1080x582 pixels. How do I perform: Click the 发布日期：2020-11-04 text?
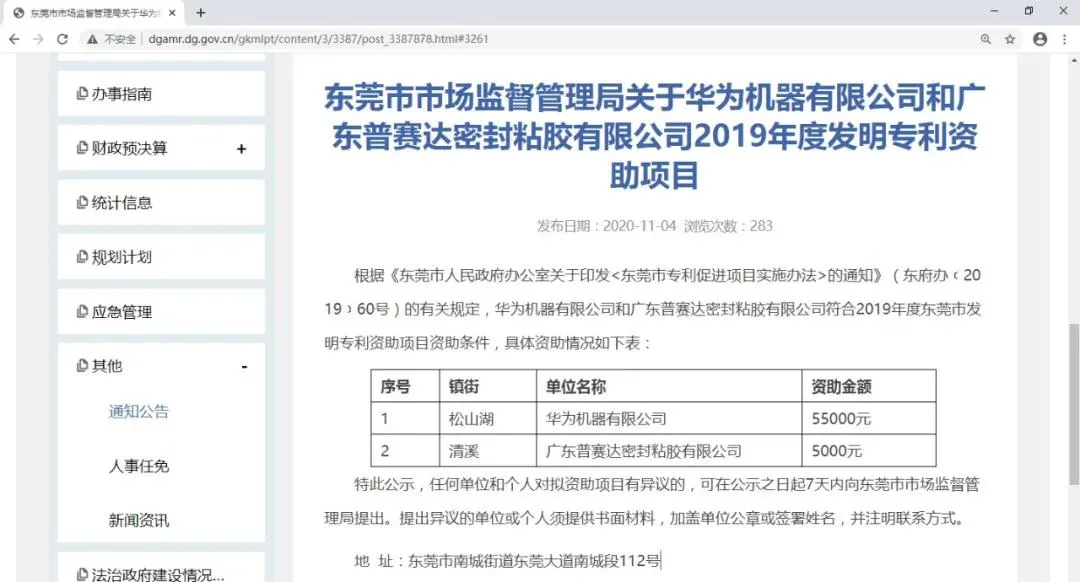(607, 226)
